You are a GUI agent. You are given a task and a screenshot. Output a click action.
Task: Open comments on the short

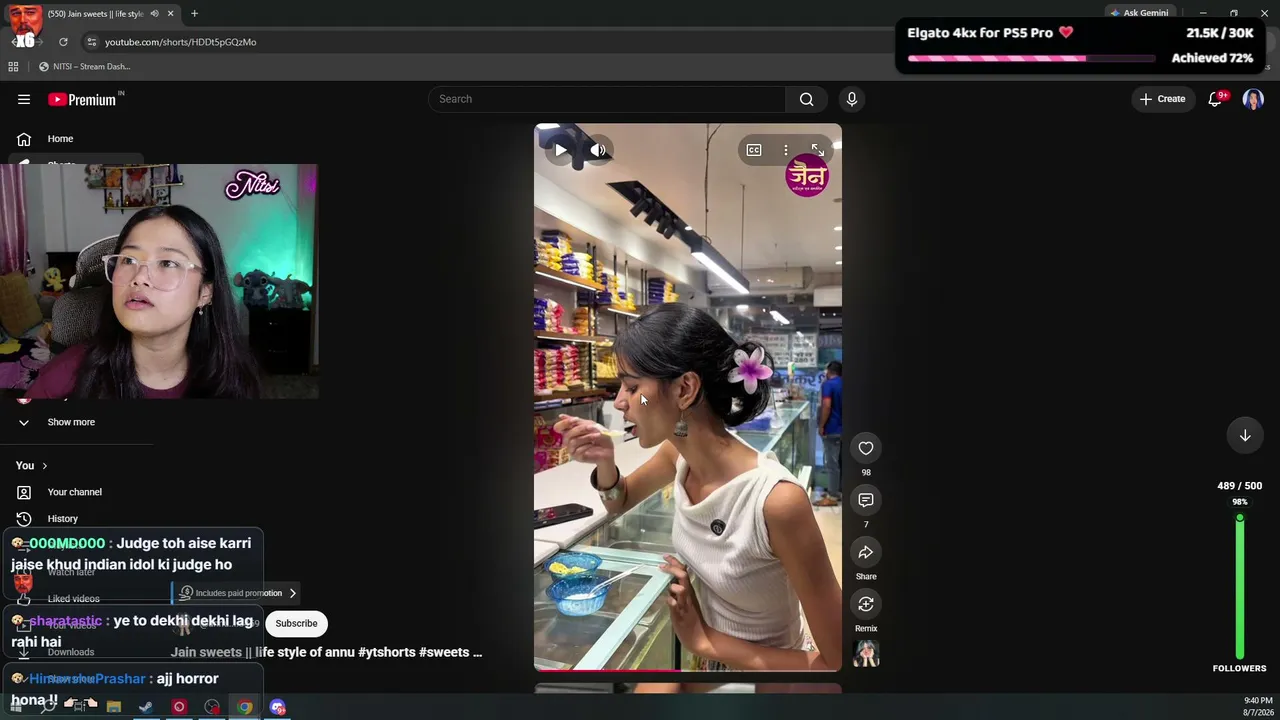(866, 500)
